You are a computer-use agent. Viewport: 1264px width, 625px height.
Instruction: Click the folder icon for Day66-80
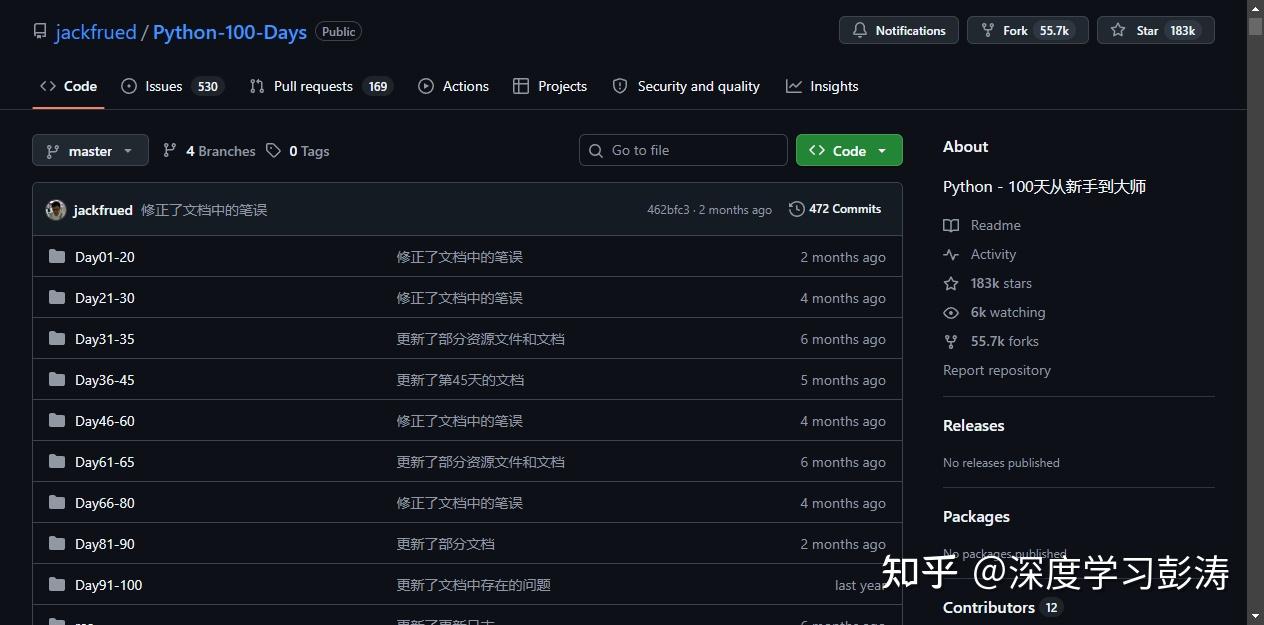tap(57, 503)
